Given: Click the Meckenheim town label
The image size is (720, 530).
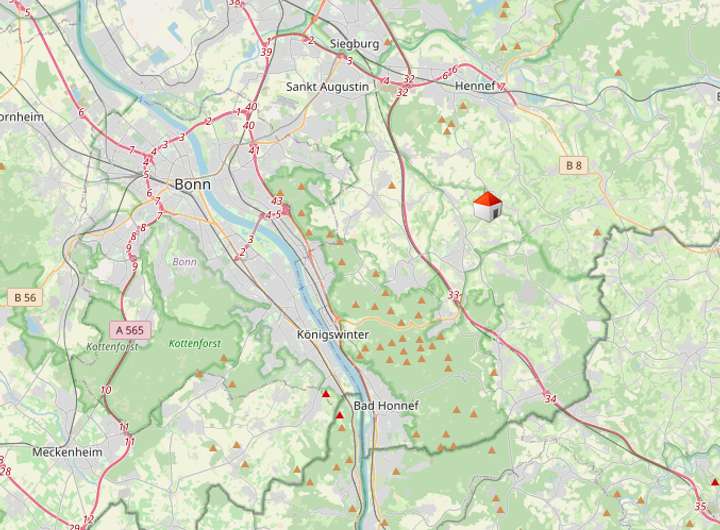Looking at the screenshot, I should (x=68, y=452).
